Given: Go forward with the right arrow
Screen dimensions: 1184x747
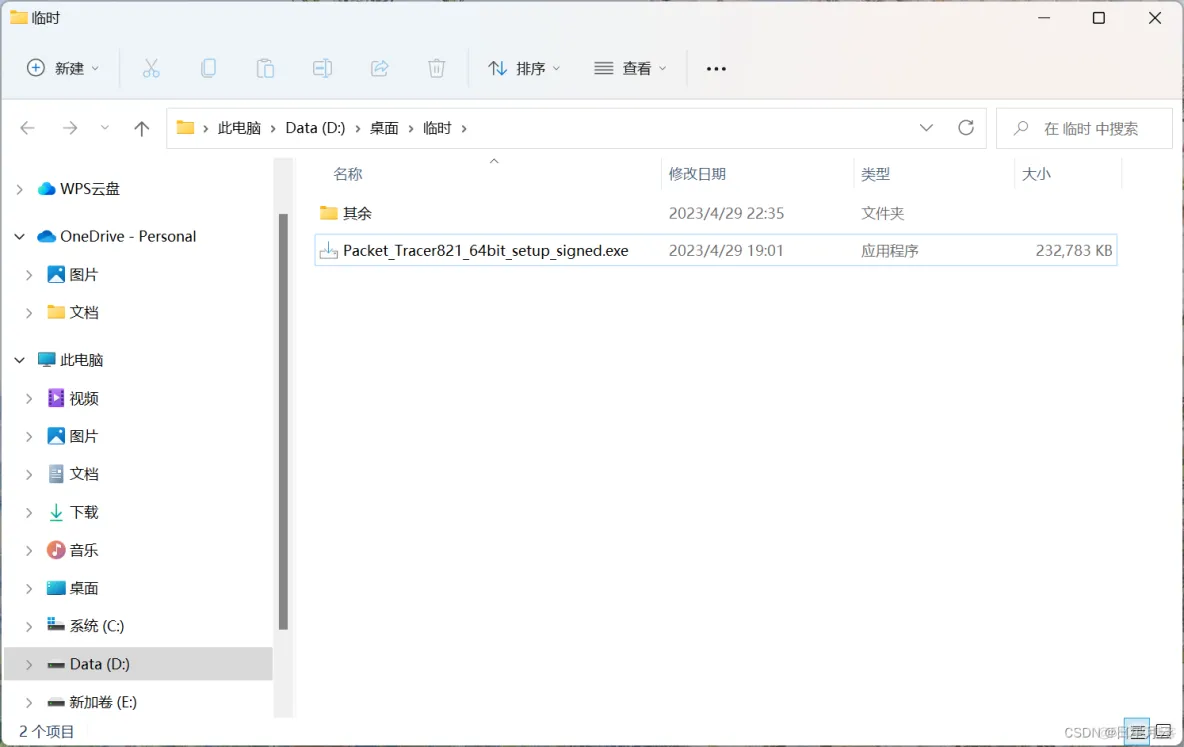Looking at the screenshot, I should pos(70,128).
